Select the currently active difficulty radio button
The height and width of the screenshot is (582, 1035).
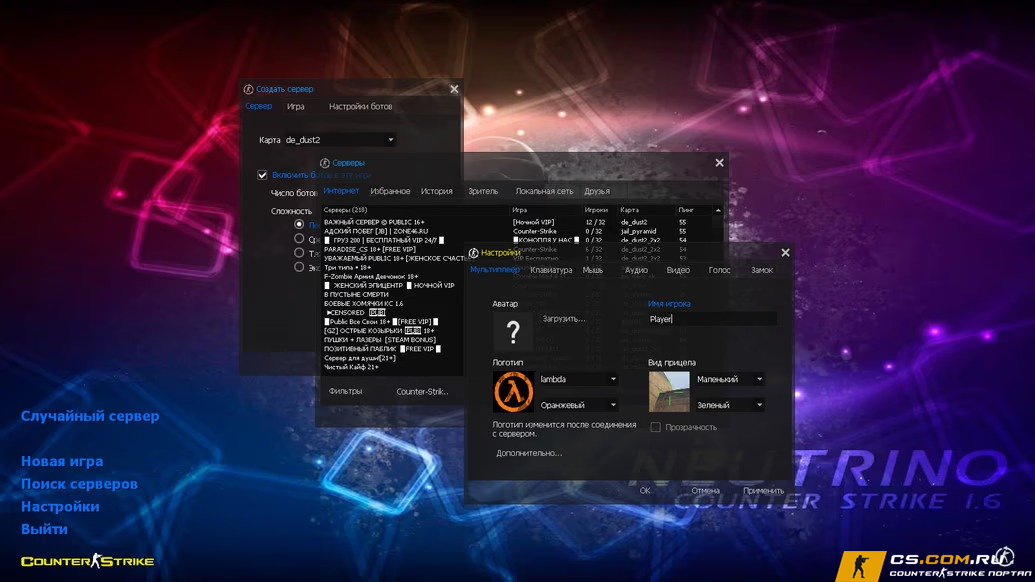click(x=299, y=224)
